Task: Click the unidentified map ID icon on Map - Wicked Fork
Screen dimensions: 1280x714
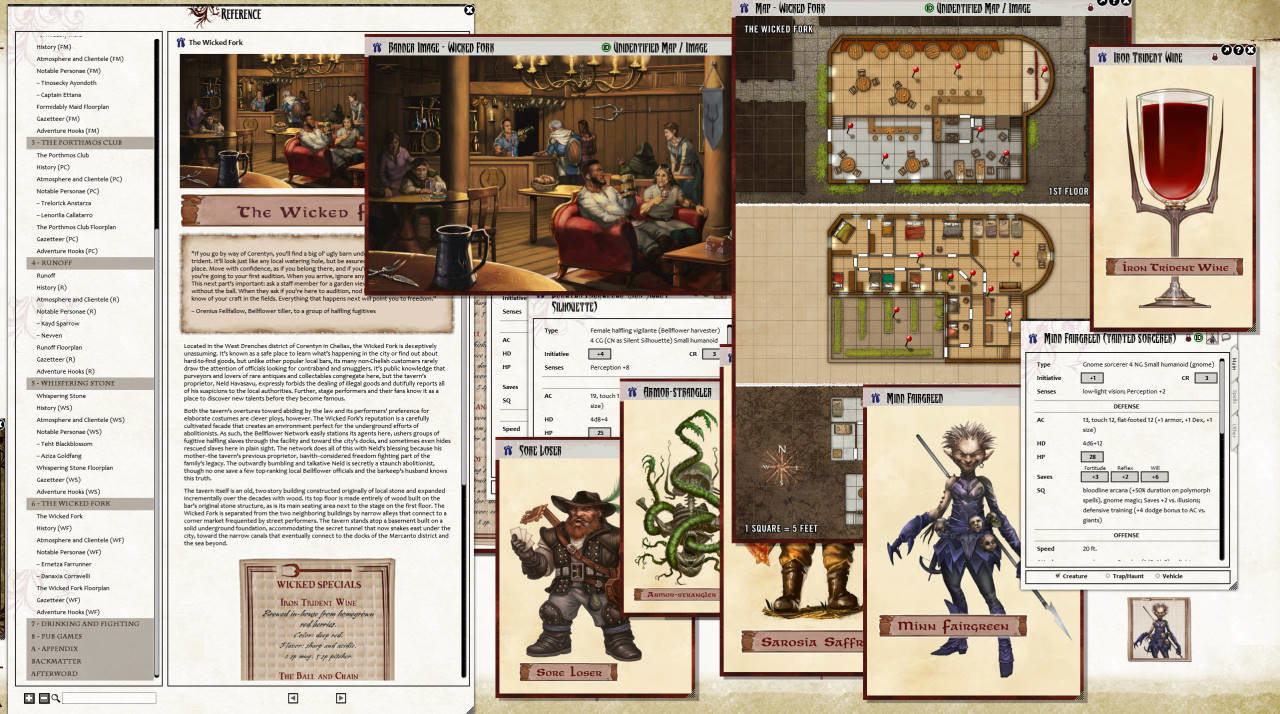Action: pos(929,8)
